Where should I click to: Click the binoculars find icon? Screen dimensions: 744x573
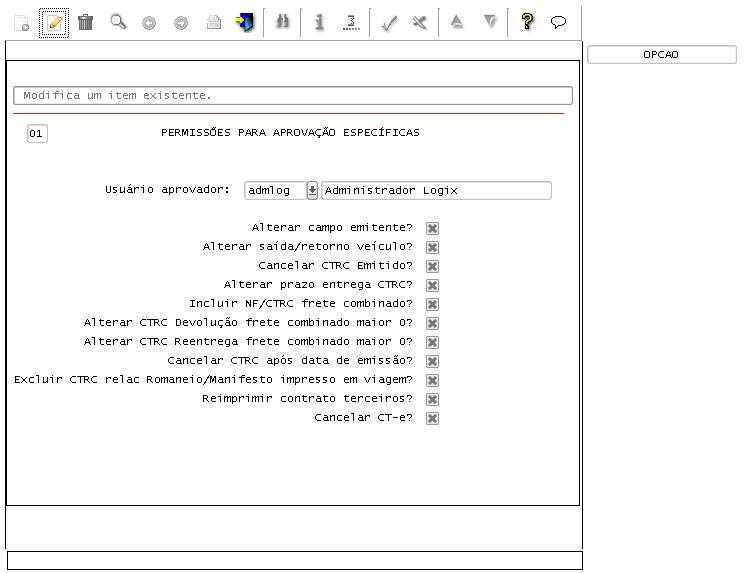coord(282,21)
